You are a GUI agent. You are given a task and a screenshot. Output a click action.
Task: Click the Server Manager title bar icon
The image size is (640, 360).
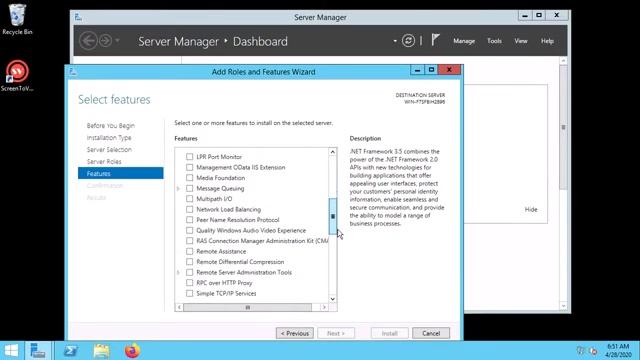(x=78, y=17)
